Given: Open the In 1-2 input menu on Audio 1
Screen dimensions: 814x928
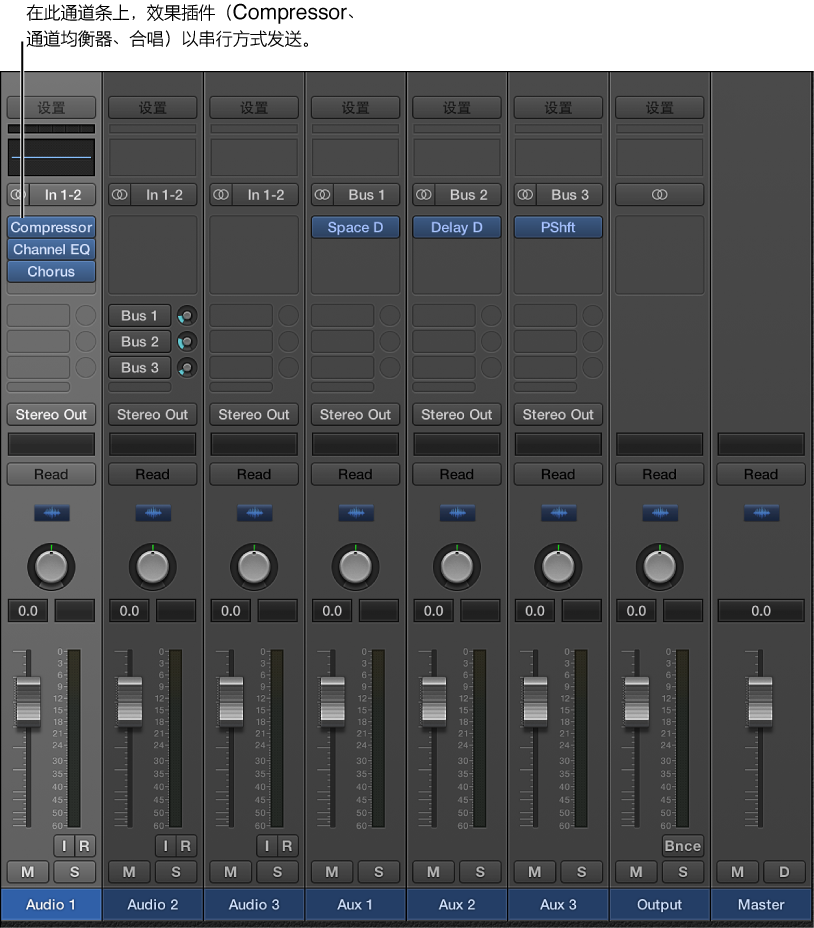Looking at the screenshot, I should pyautogui.click(x=62, y=195).
